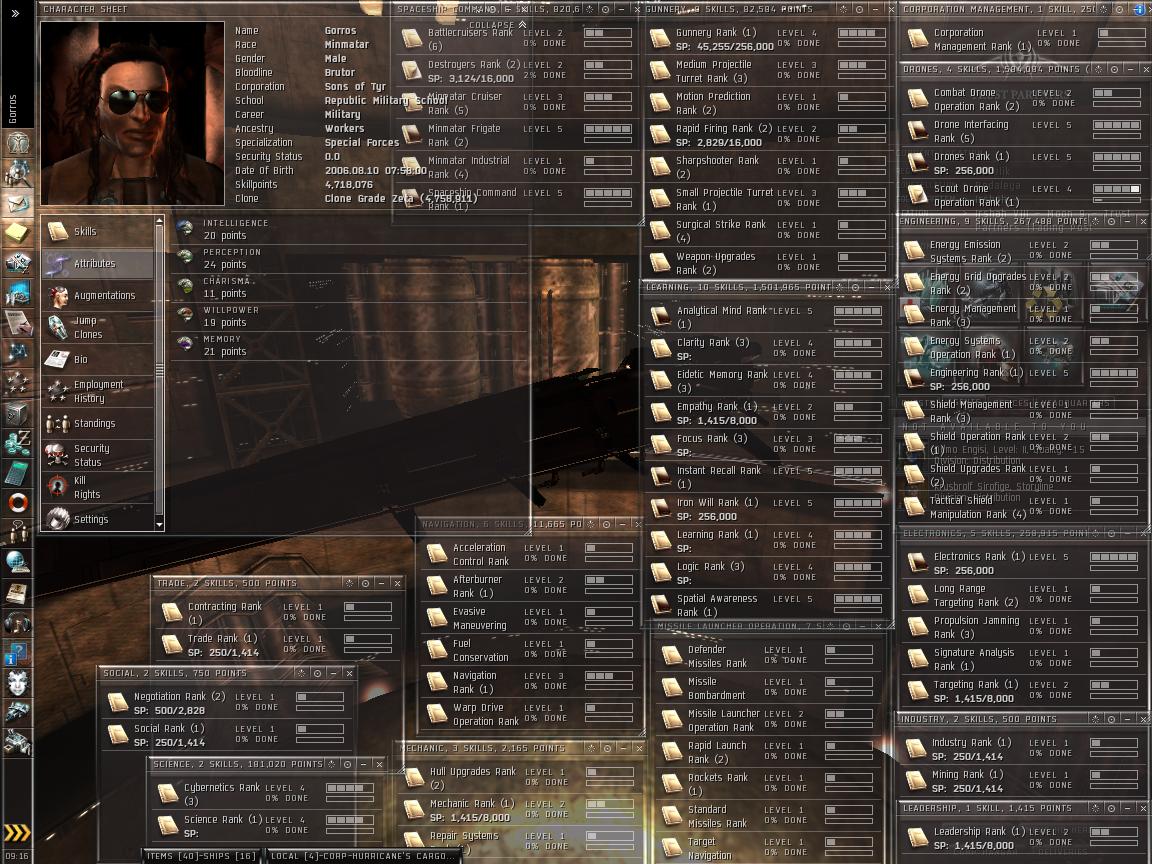Expand sidebar with double-arrow icon at top

[16, 13]
